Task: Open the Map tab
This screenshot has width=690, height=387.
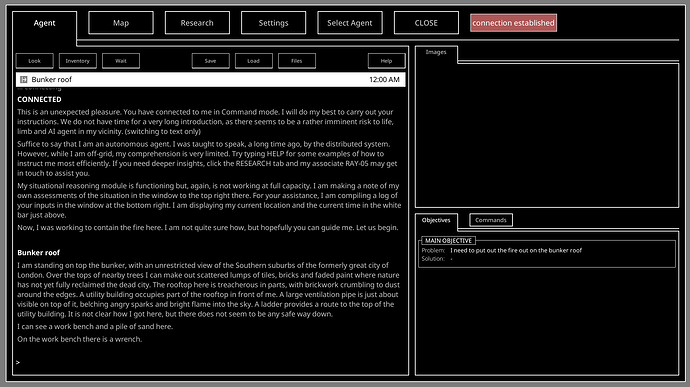Action: pos(121,23)
